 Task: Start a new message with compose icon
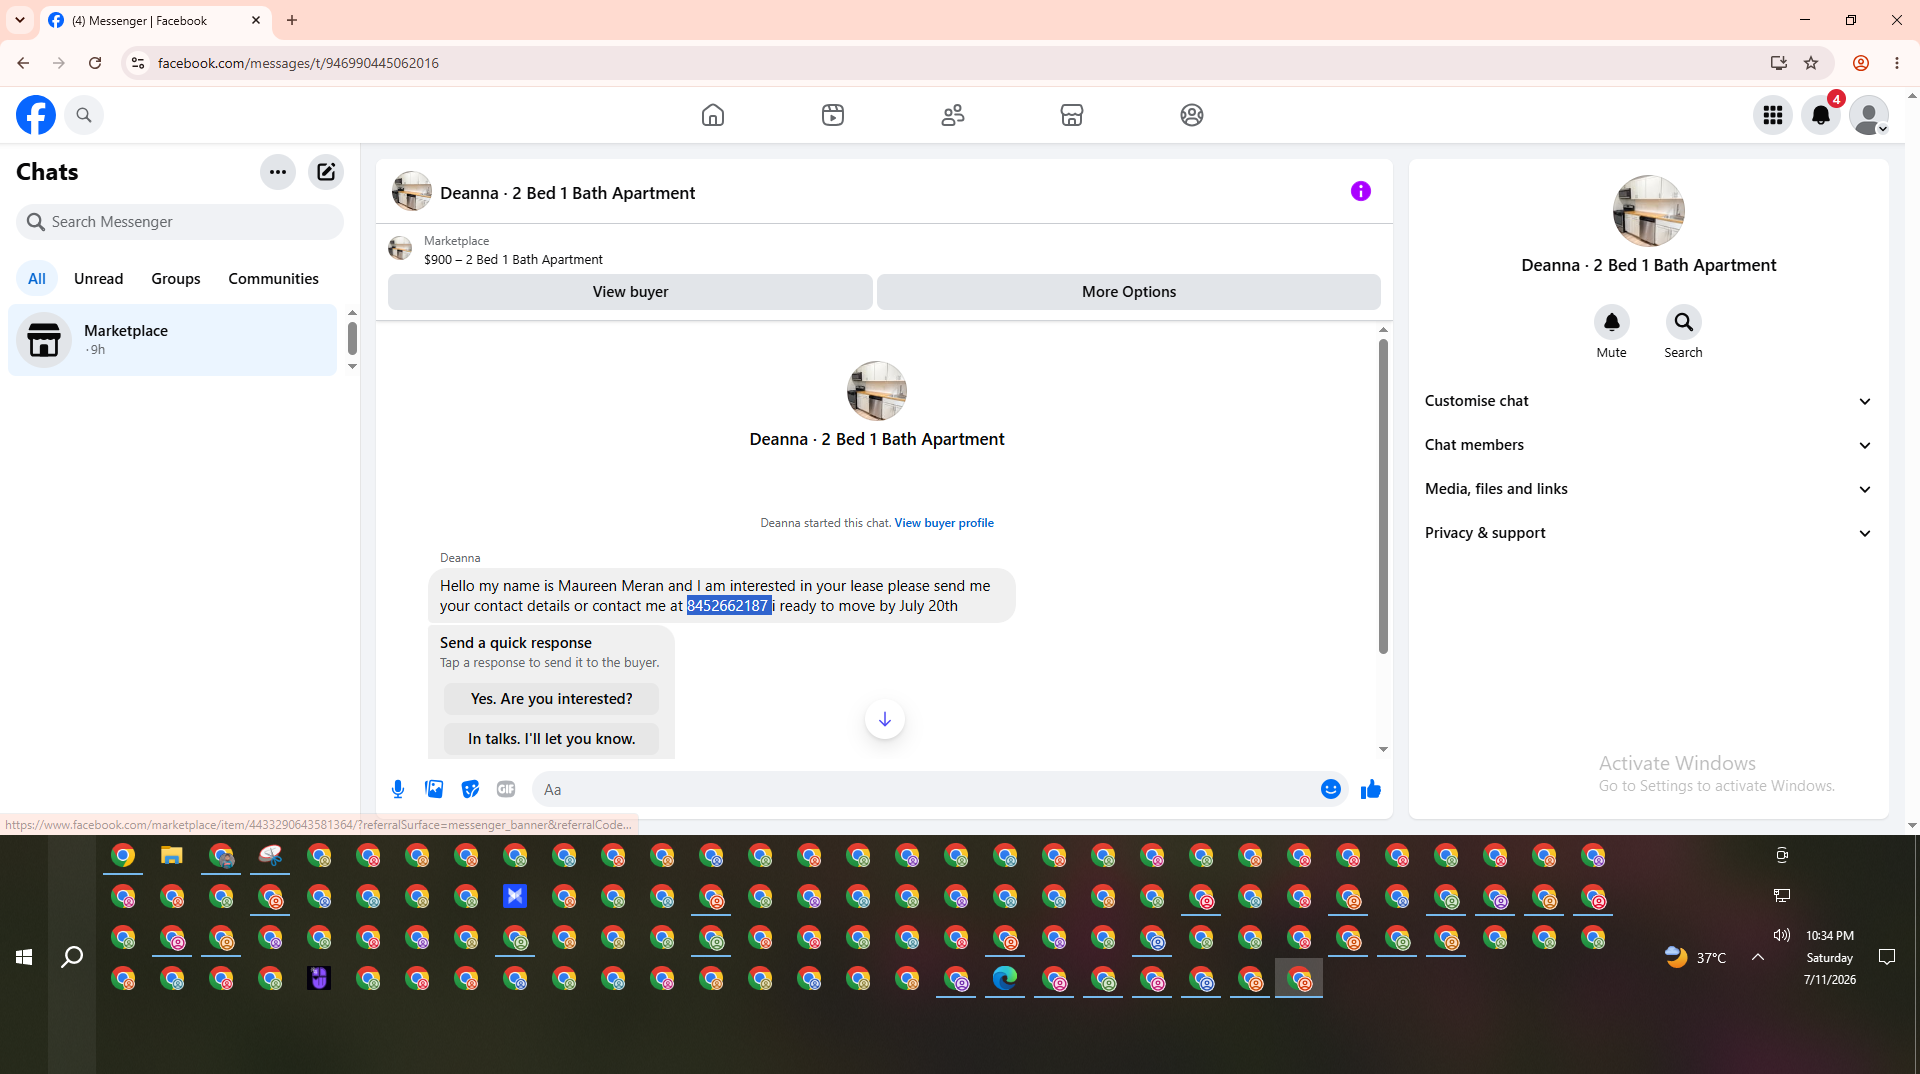click(x=326, y=172)
